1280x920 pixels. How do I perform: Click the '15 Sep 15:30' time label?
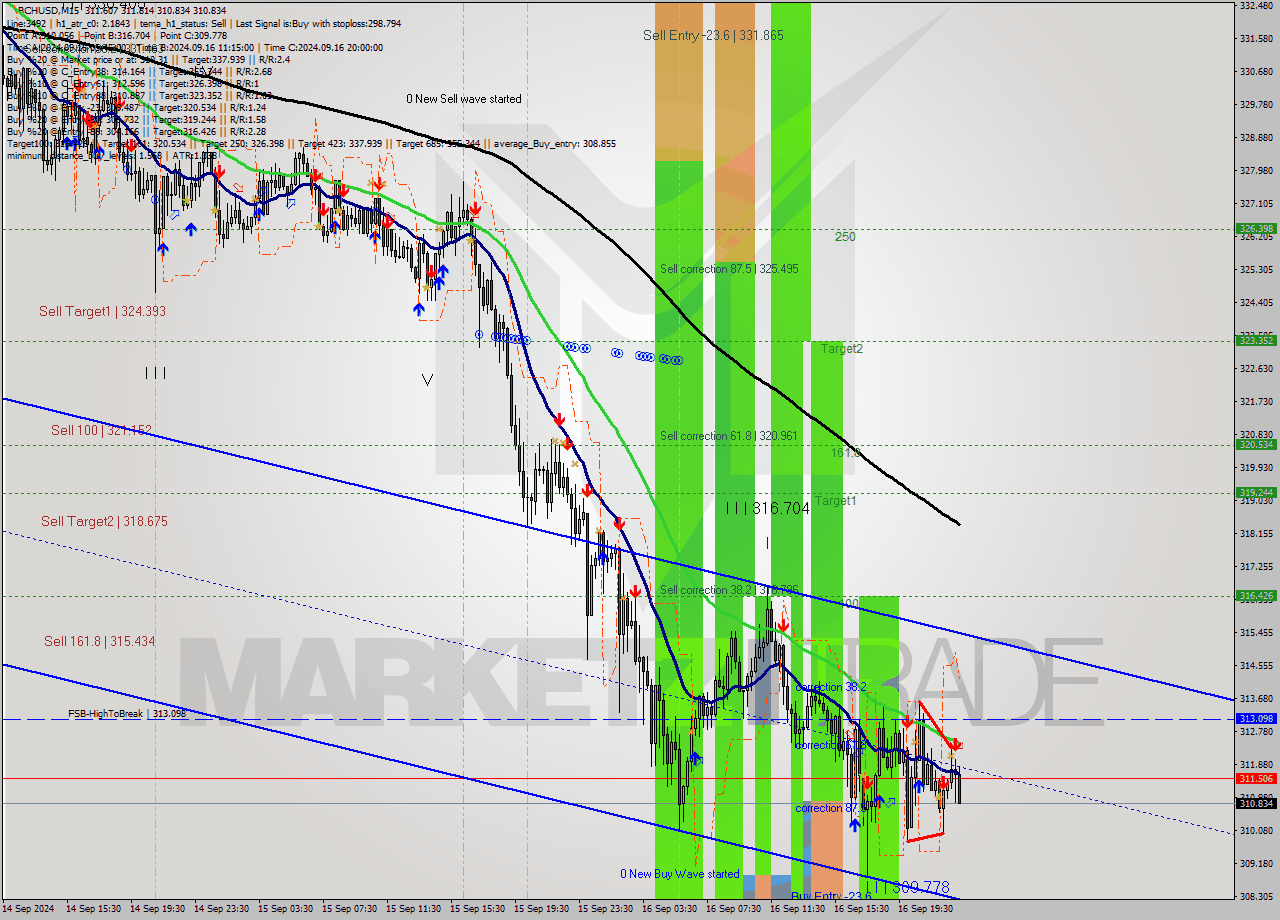click(x=478, y=909)
